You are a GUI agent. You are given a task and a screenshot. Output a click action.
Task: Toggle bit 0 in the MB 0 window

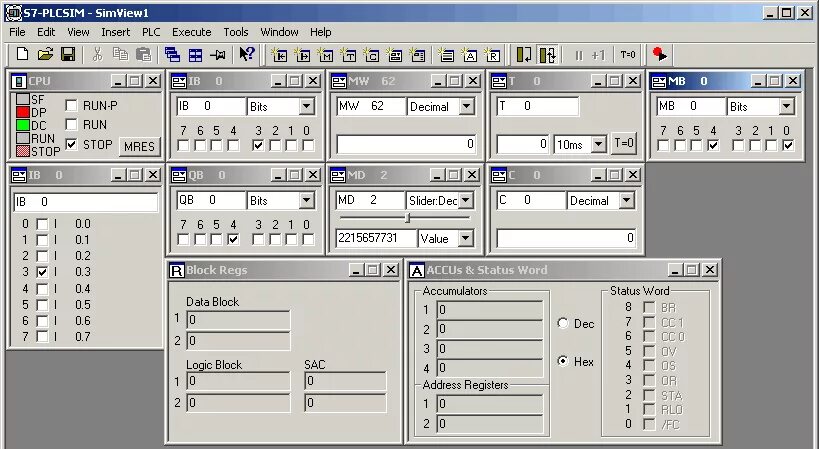tap(788, 146)
